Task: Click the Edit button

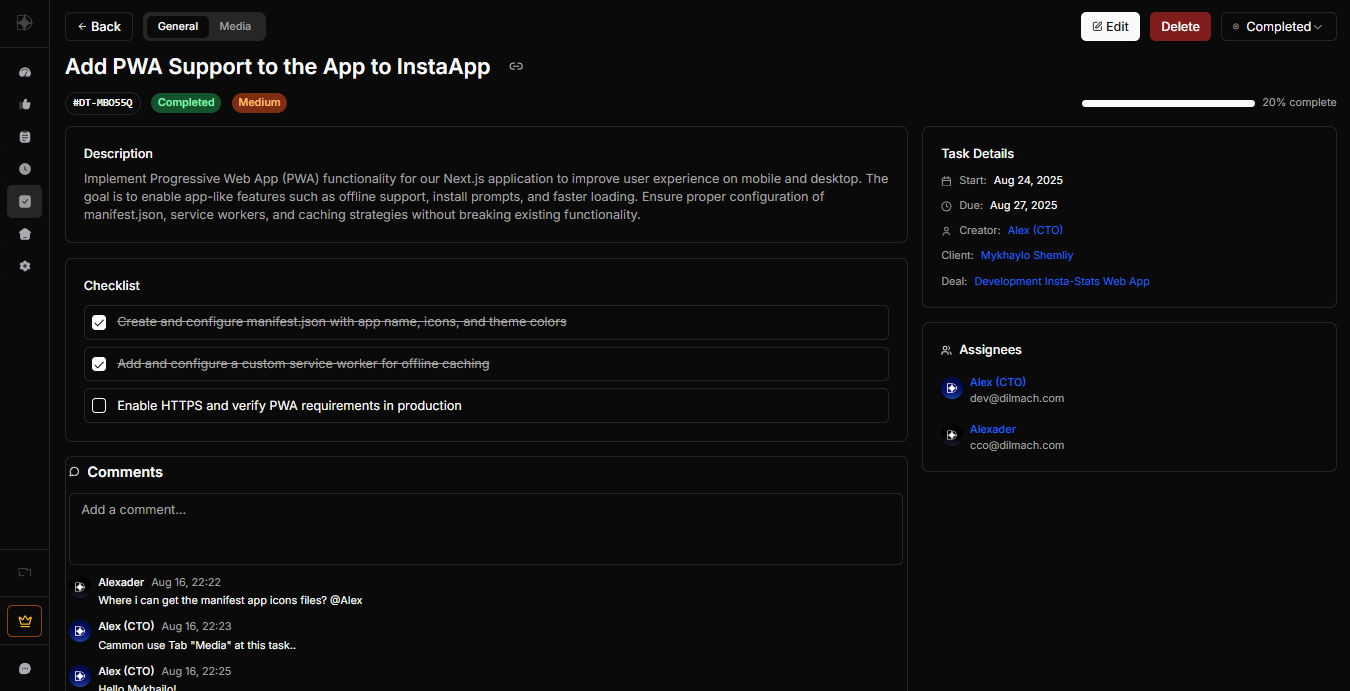Action: coord(1110,27)
